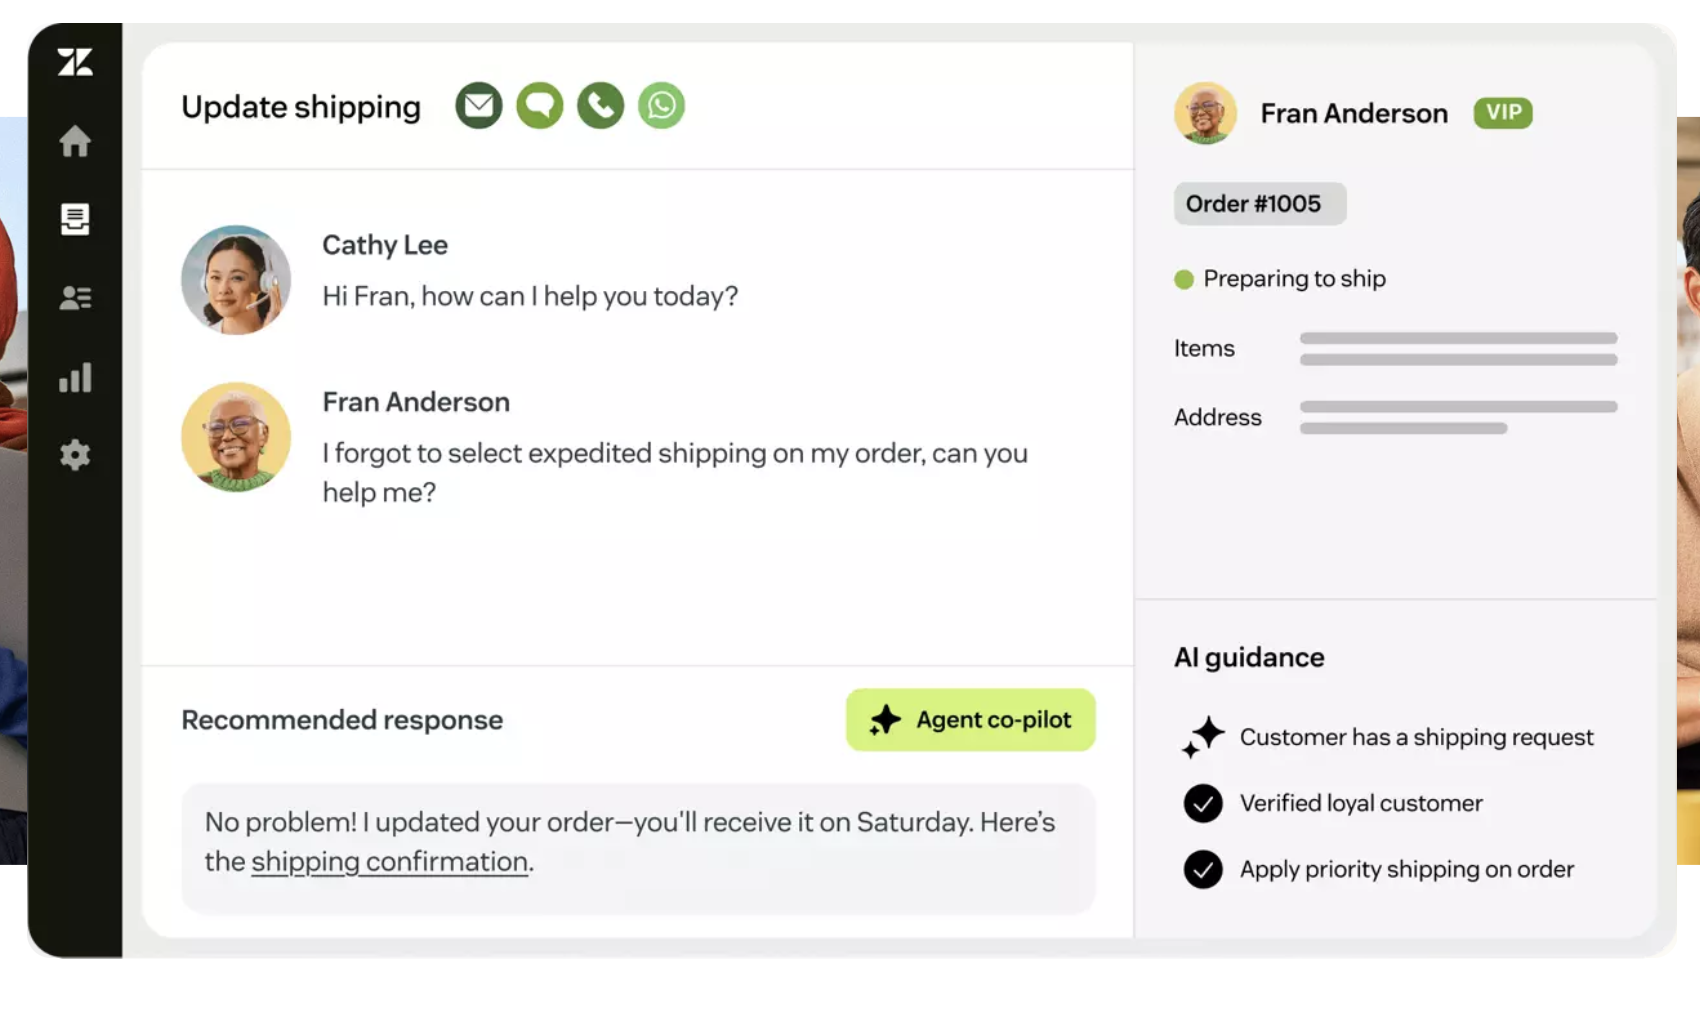Click the Agent co-pilot button
Image resolution: width=1700 pixels, height=1024 pixels.
(970, 719)
